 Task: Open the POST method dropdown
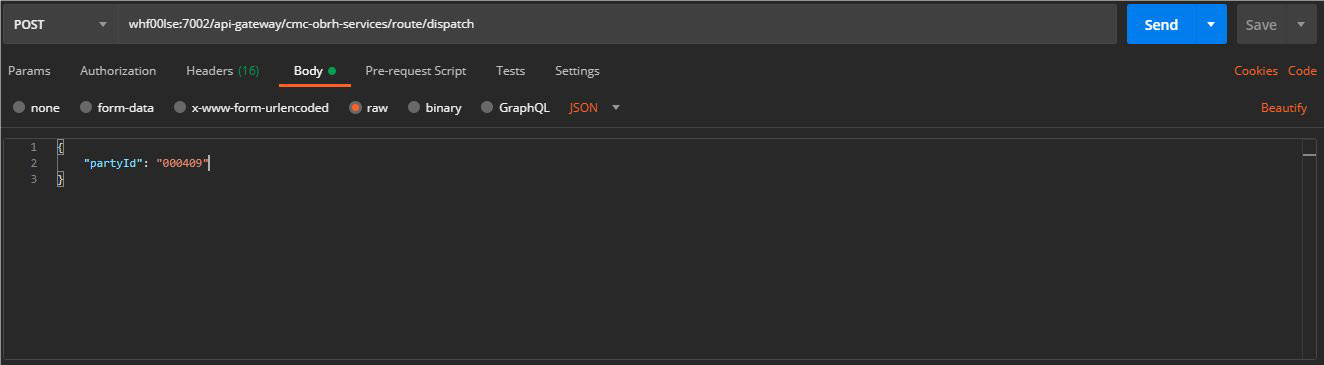60,24
